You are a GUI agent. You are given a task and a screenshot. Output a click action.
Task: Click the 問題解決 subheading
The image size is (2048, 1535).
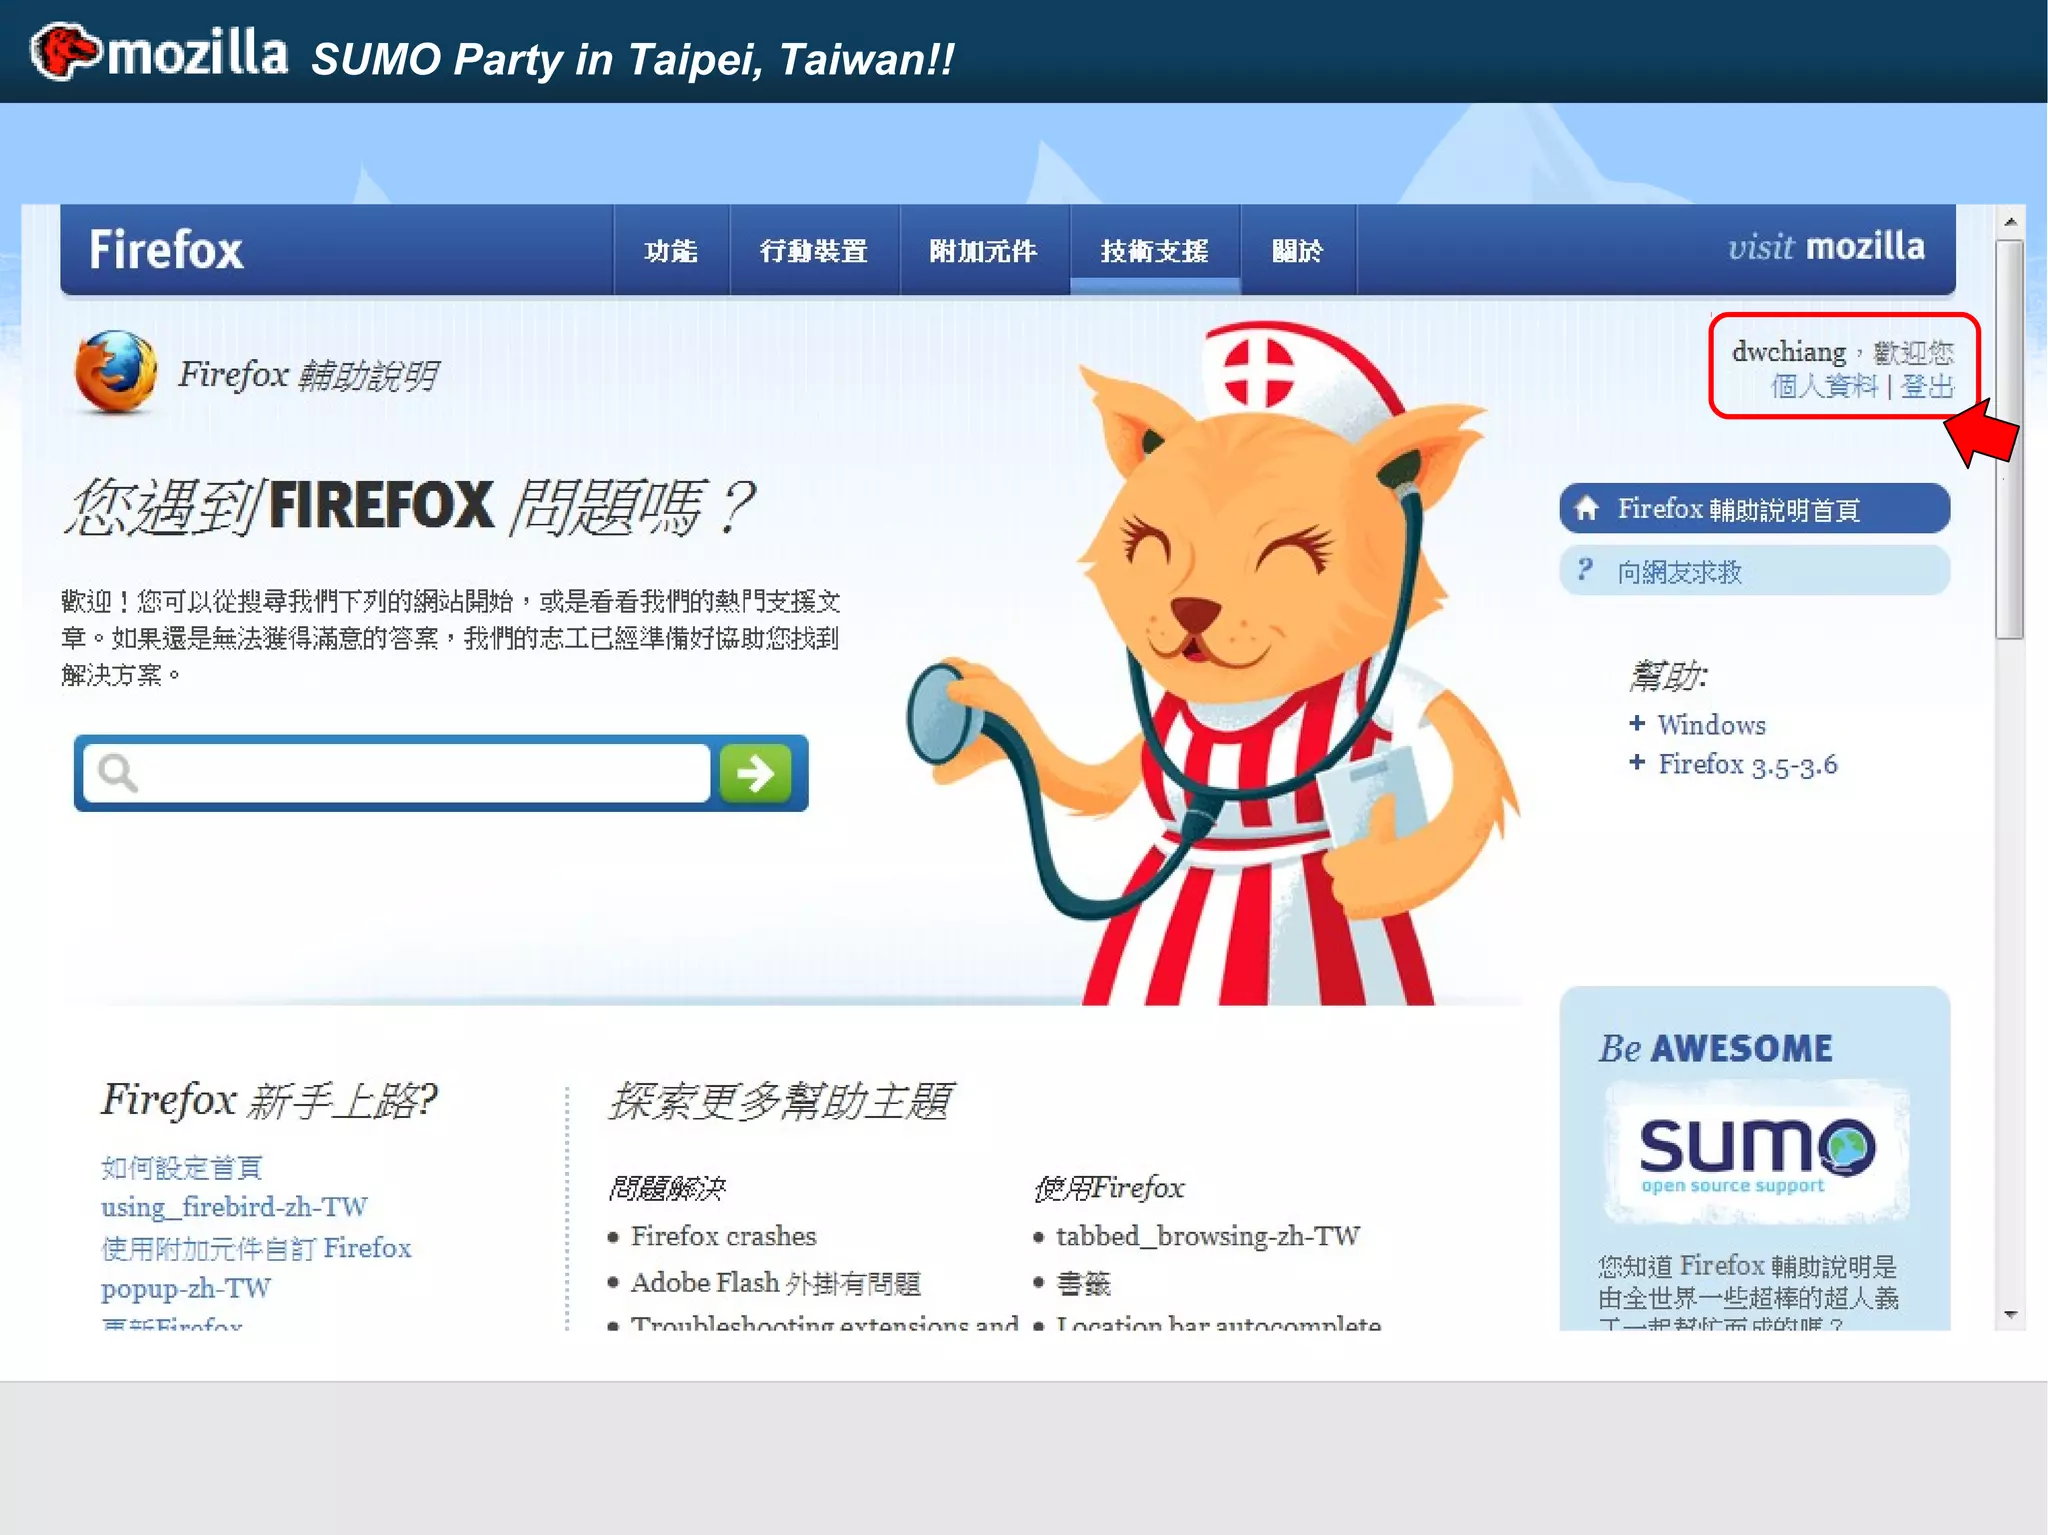coord(667,1188)
